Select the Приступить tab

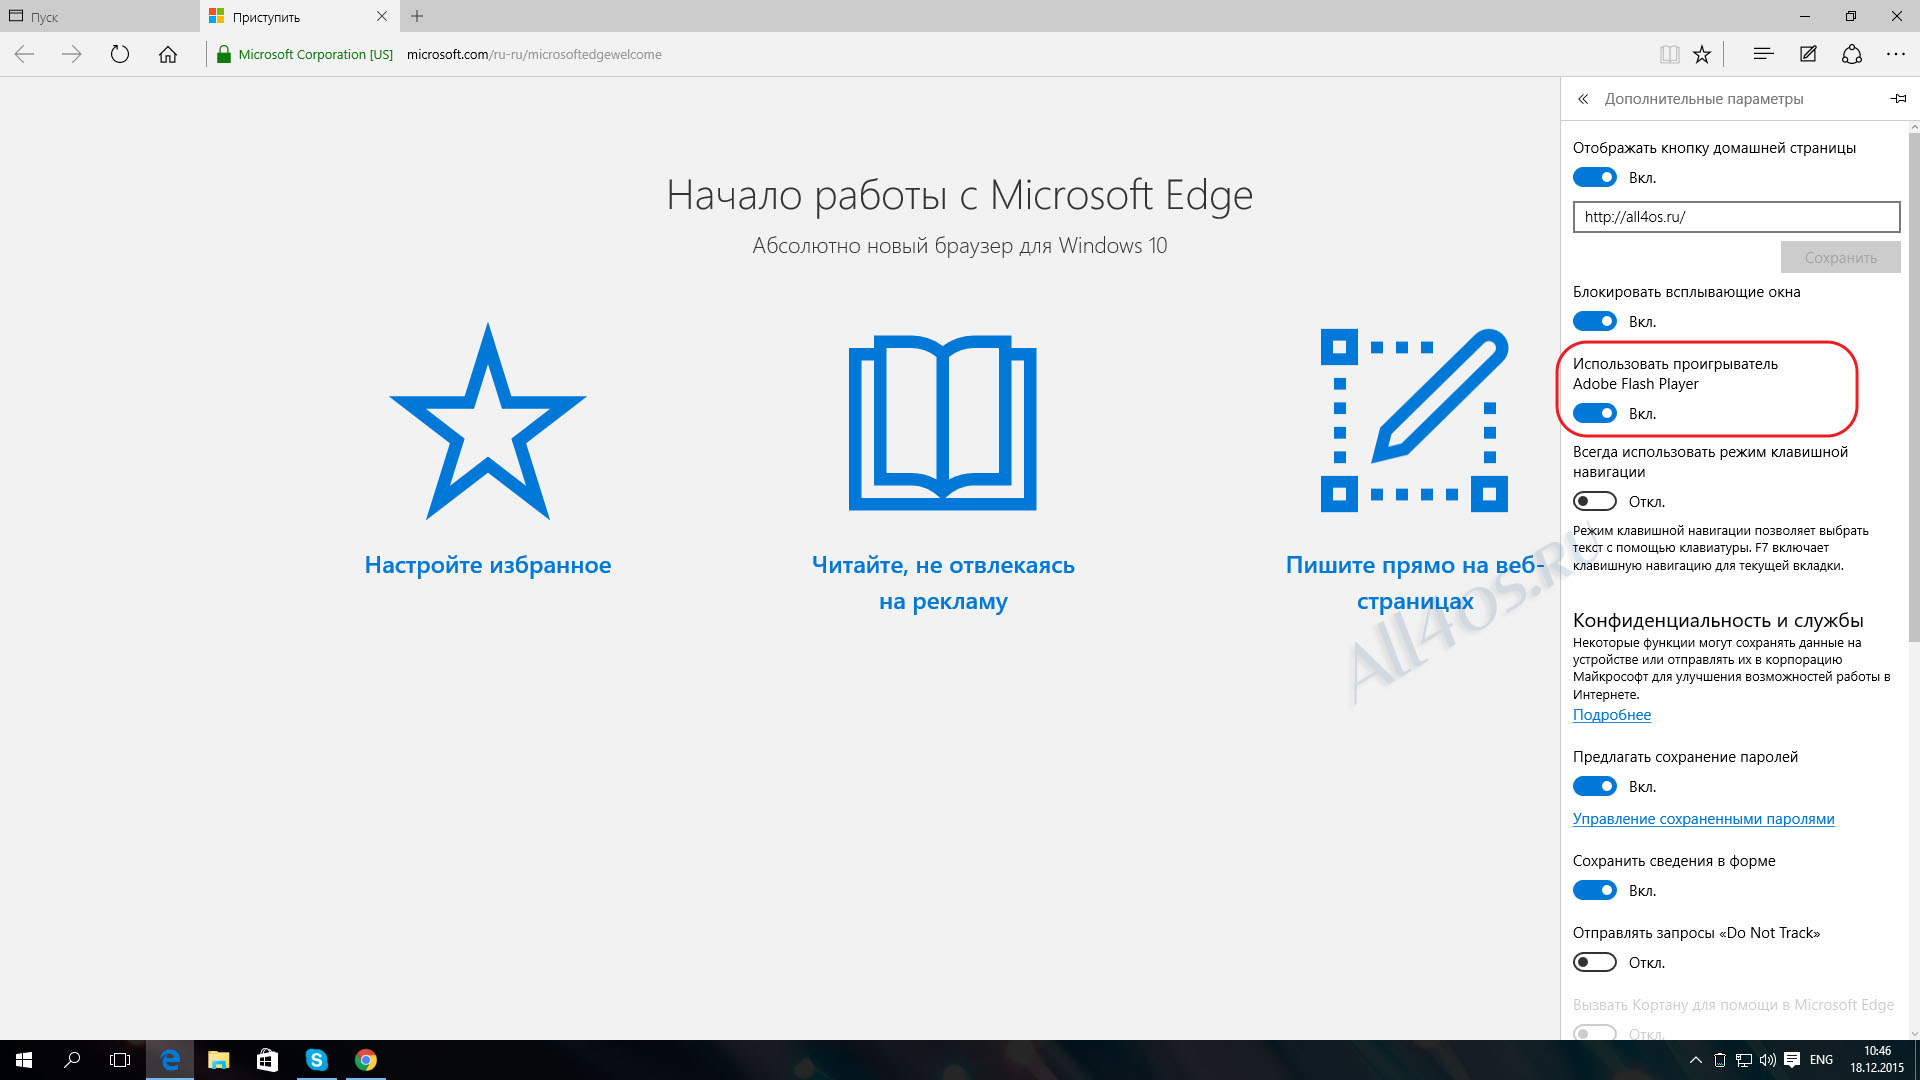pyautogui.click(x=300, y=16)
